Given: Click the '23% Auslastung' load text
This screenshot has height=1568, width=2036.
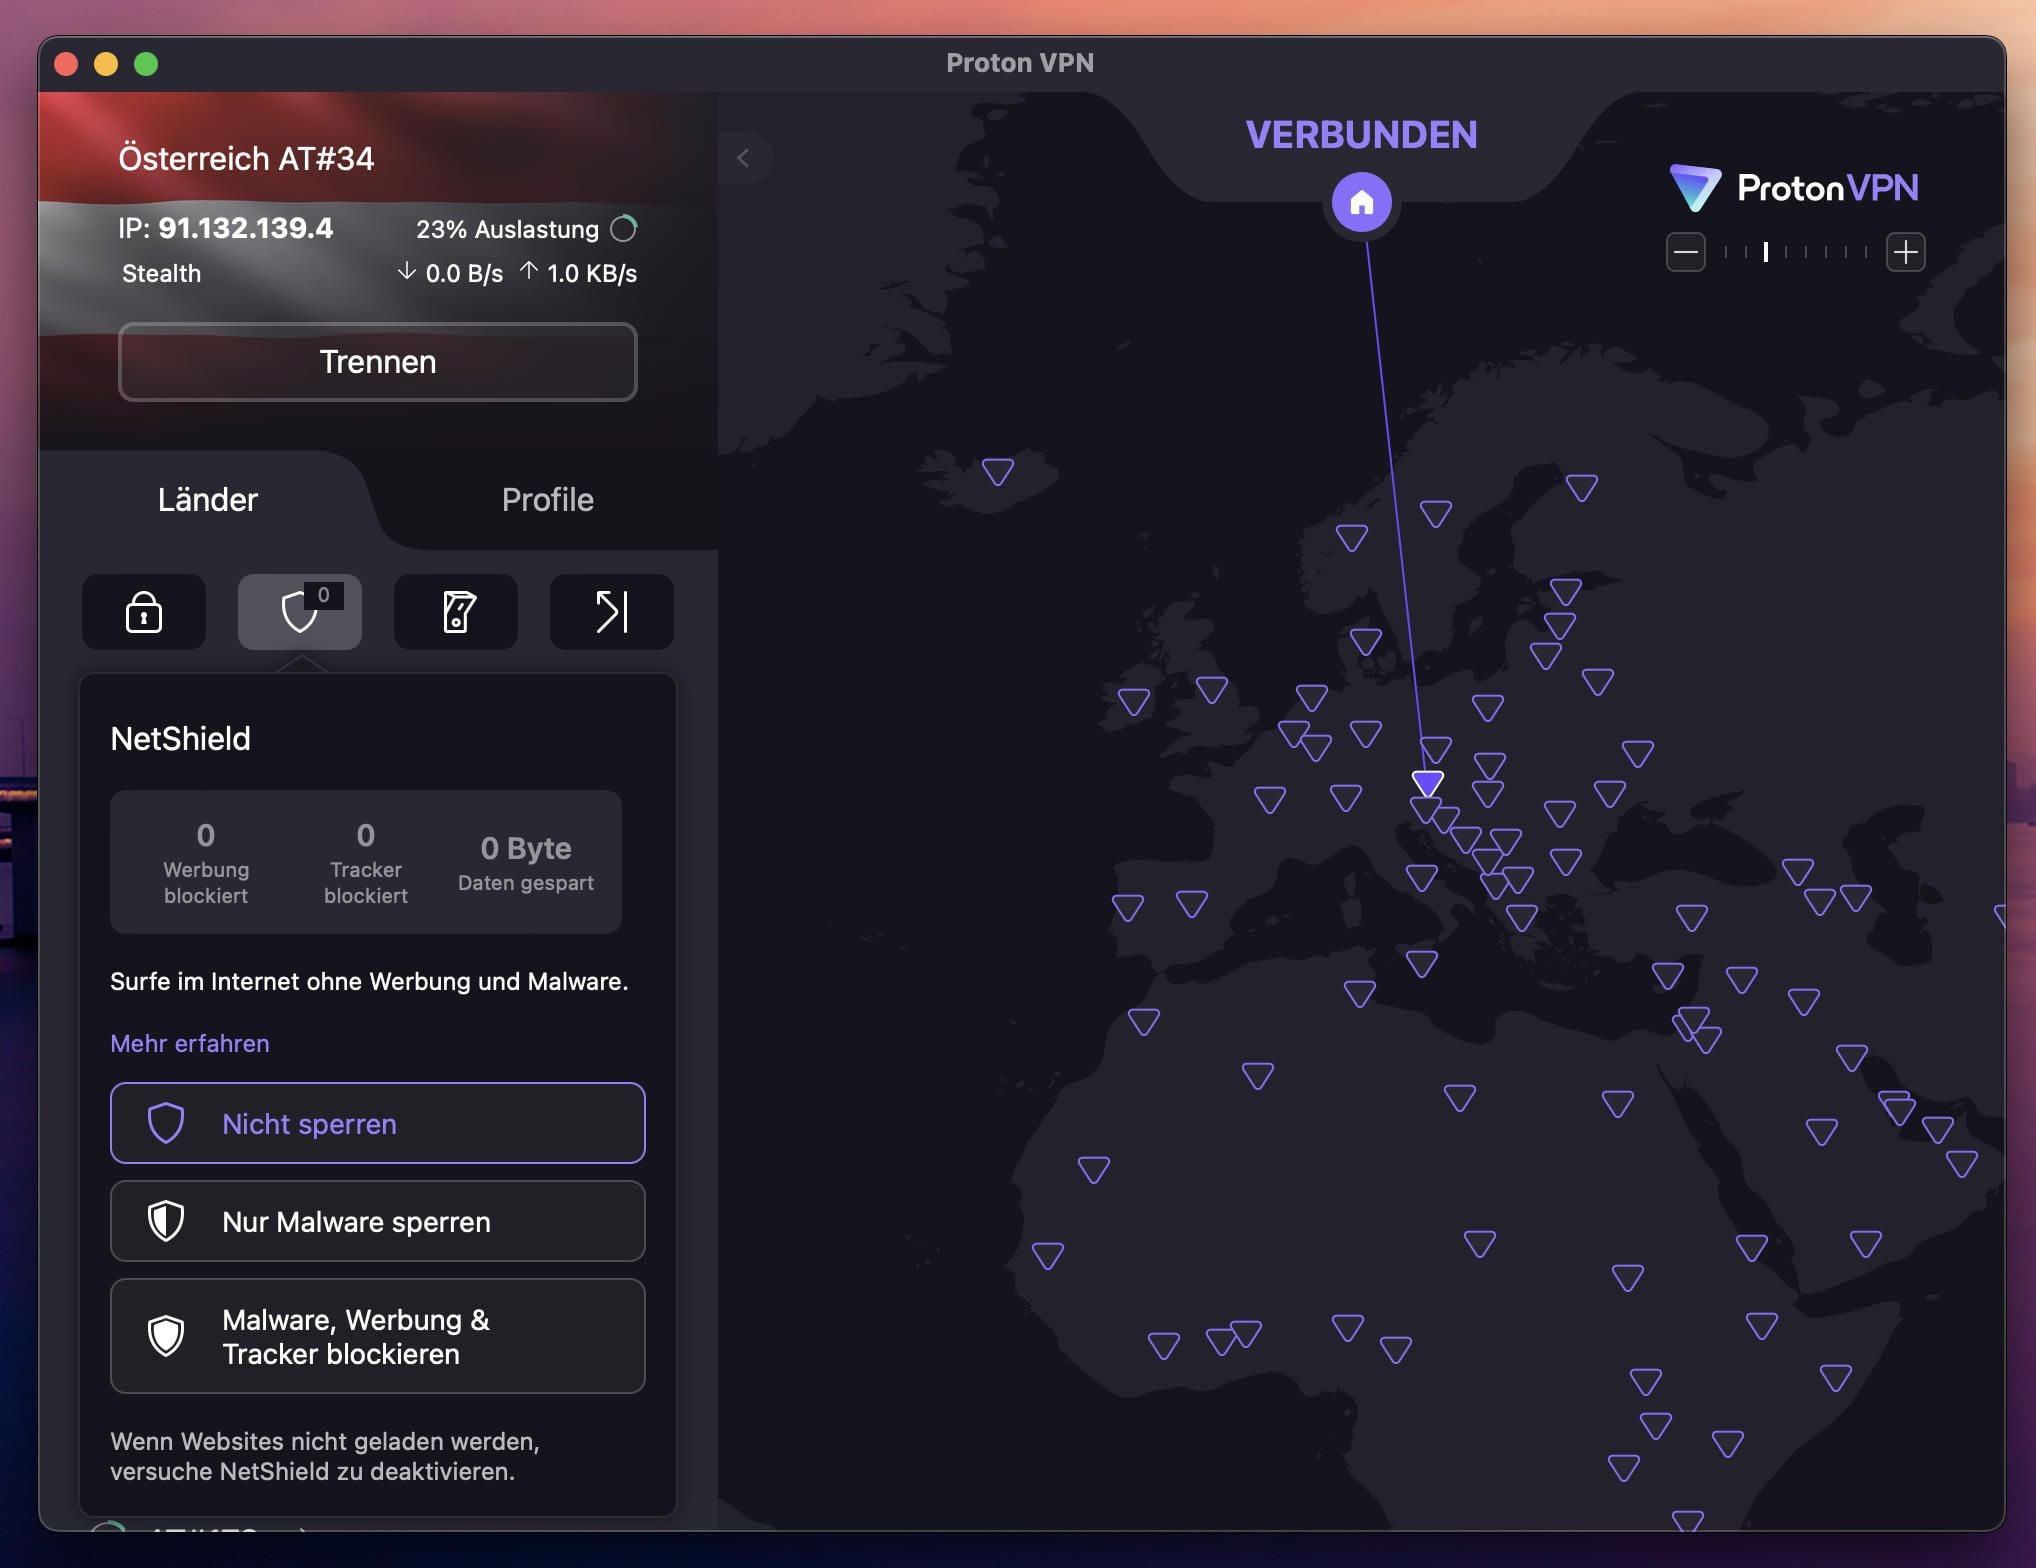Looking at the screenshot, I should point(507,229).
